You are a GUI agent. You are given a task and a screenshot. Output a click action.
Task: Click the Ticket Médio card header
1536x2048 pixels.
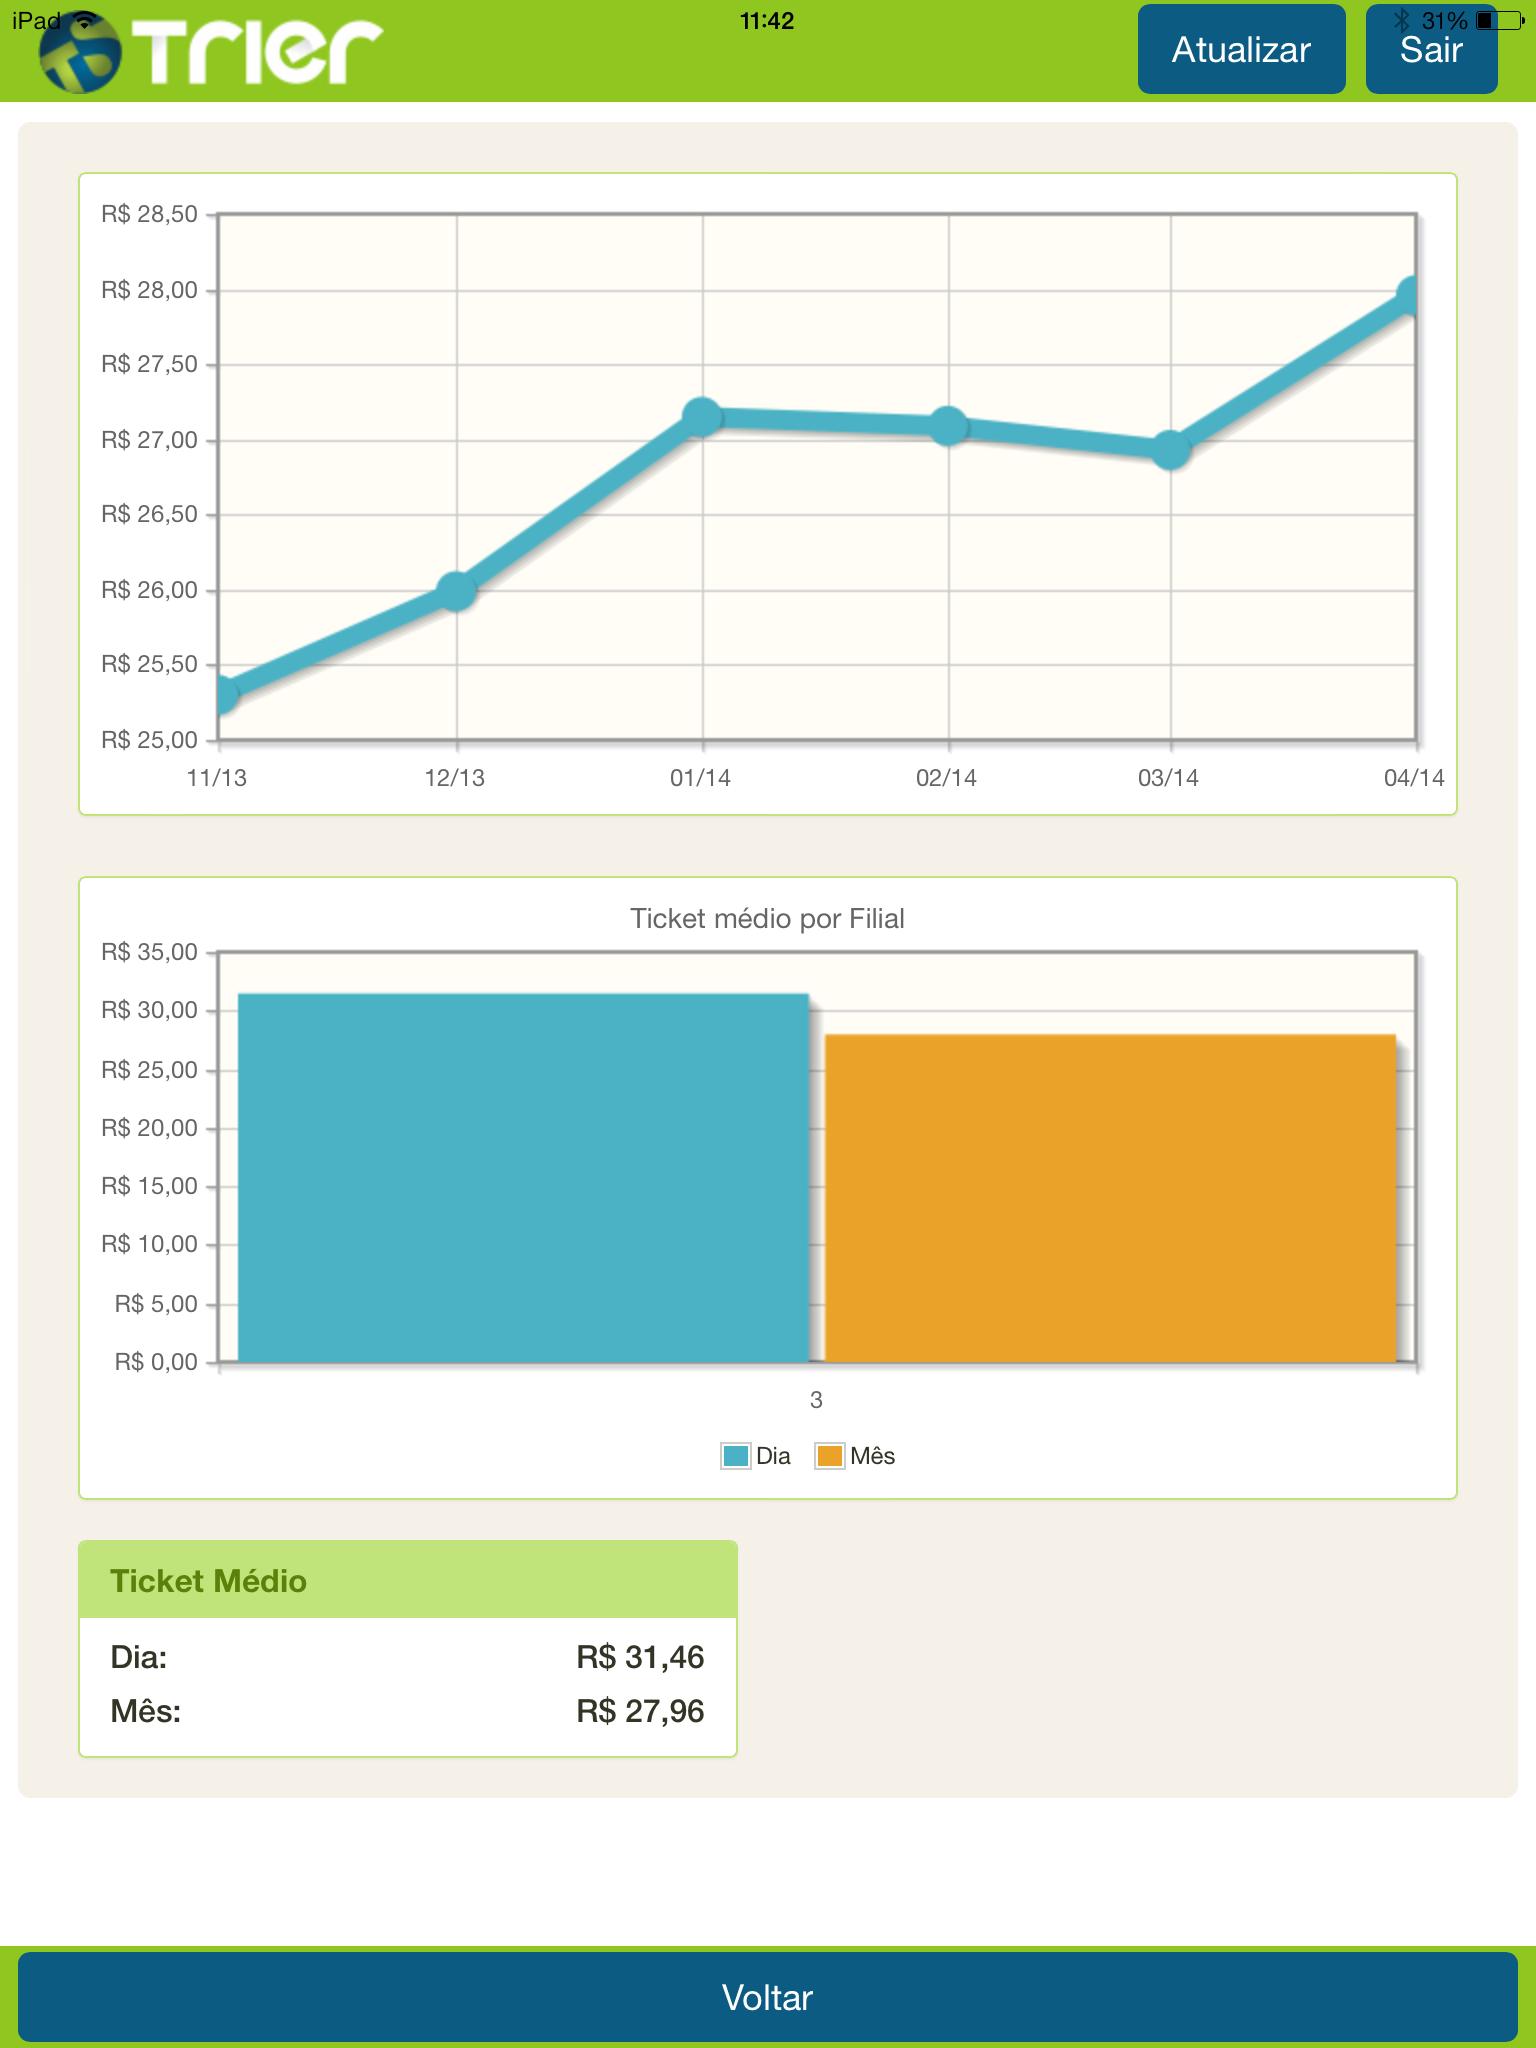pyautogui.click(x=408, y=1580)
